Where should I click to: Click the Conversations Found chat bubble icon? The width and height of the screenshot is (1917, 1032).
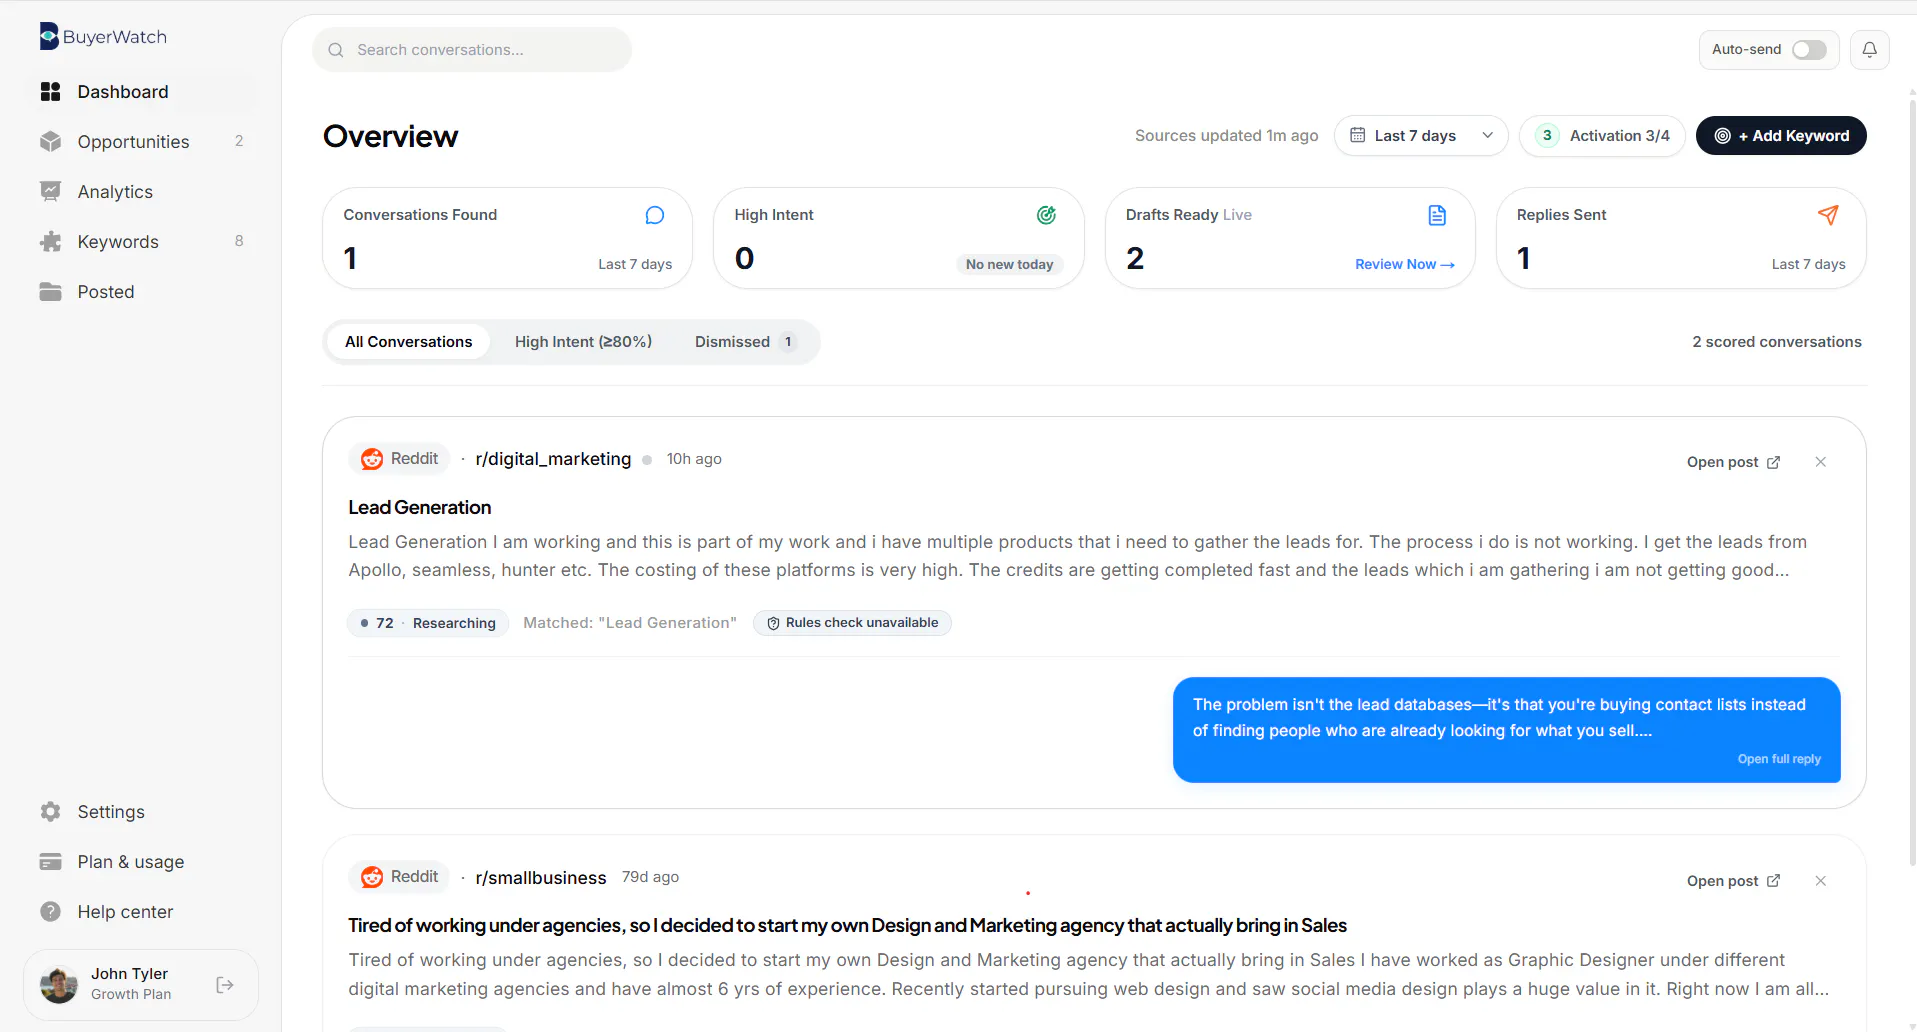(655, 215)
